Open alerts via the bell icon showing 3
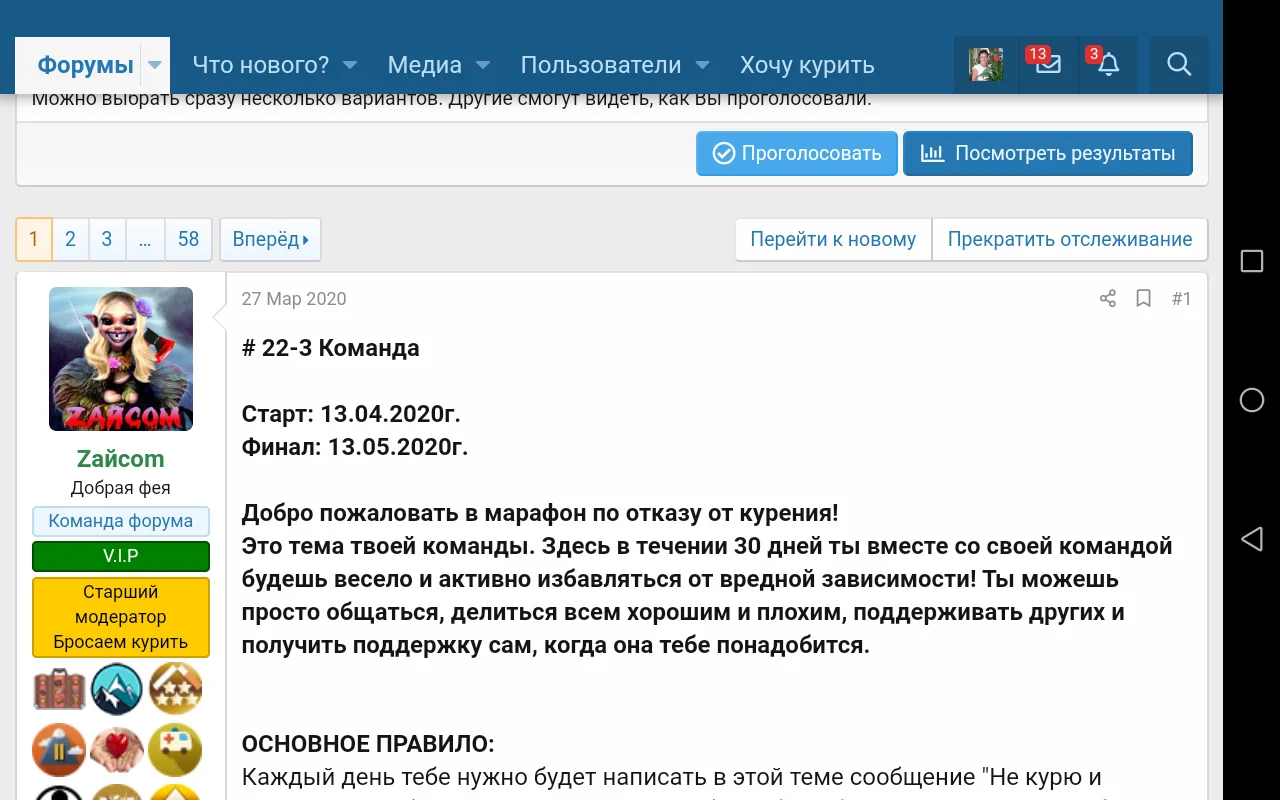This screenshot has width=1280, height=800. click(x=1108, y=64)
